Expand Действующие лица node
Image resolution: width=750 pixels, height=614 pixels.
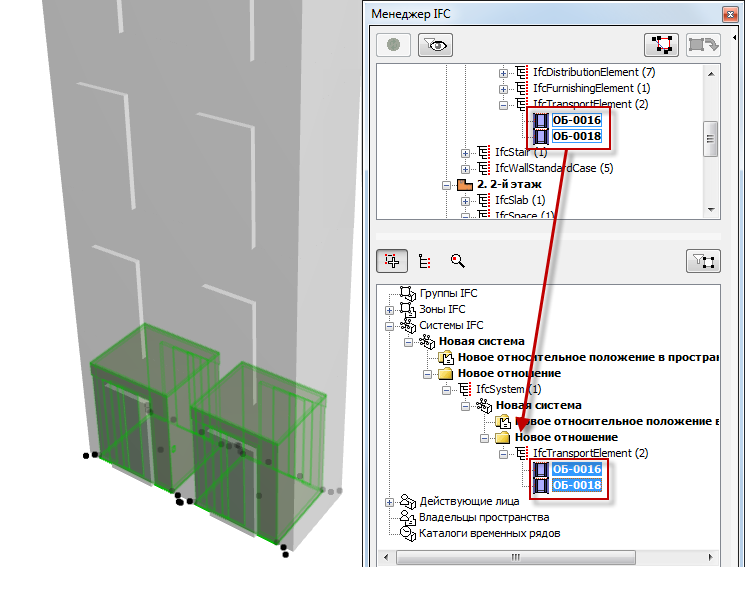[x=389, y=503]
